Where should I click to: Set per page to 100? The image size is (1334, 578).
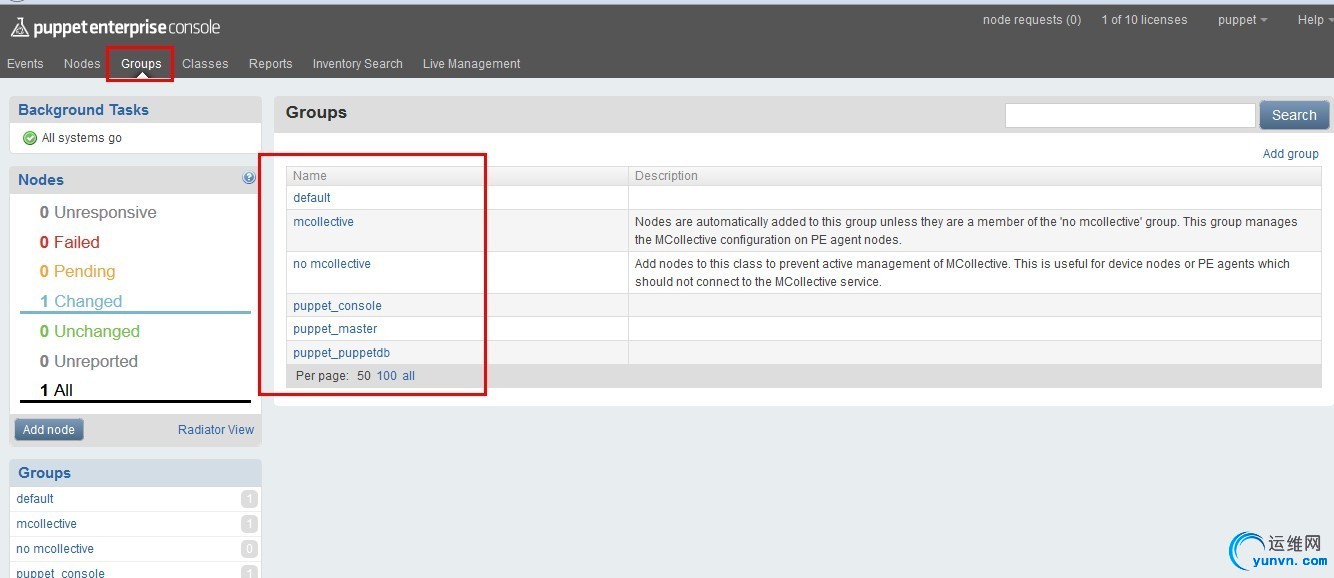pos(387,376)
